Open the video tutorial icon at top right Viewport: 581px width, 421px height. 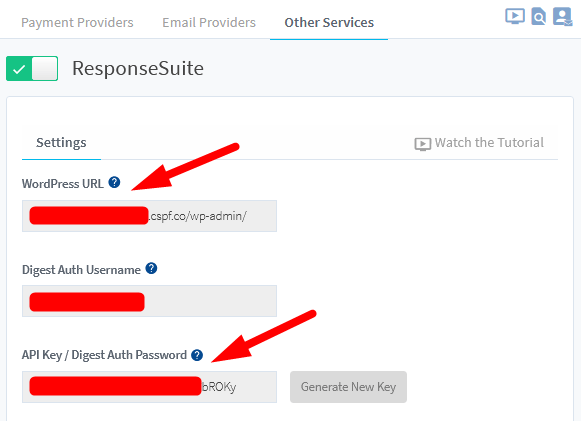[515, 16]
